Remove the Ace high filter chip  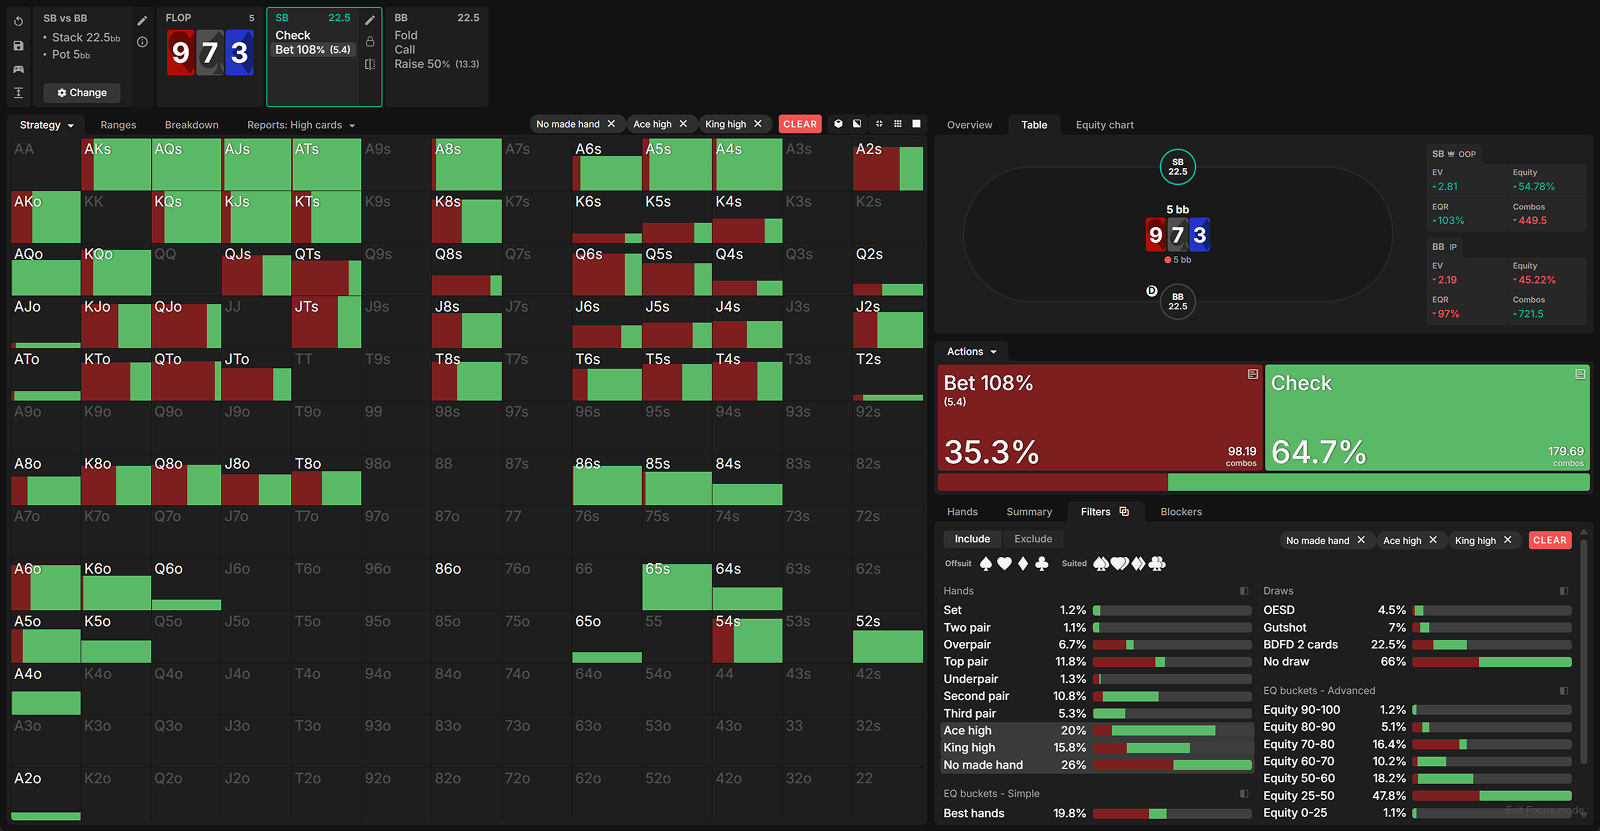point(683,124)
